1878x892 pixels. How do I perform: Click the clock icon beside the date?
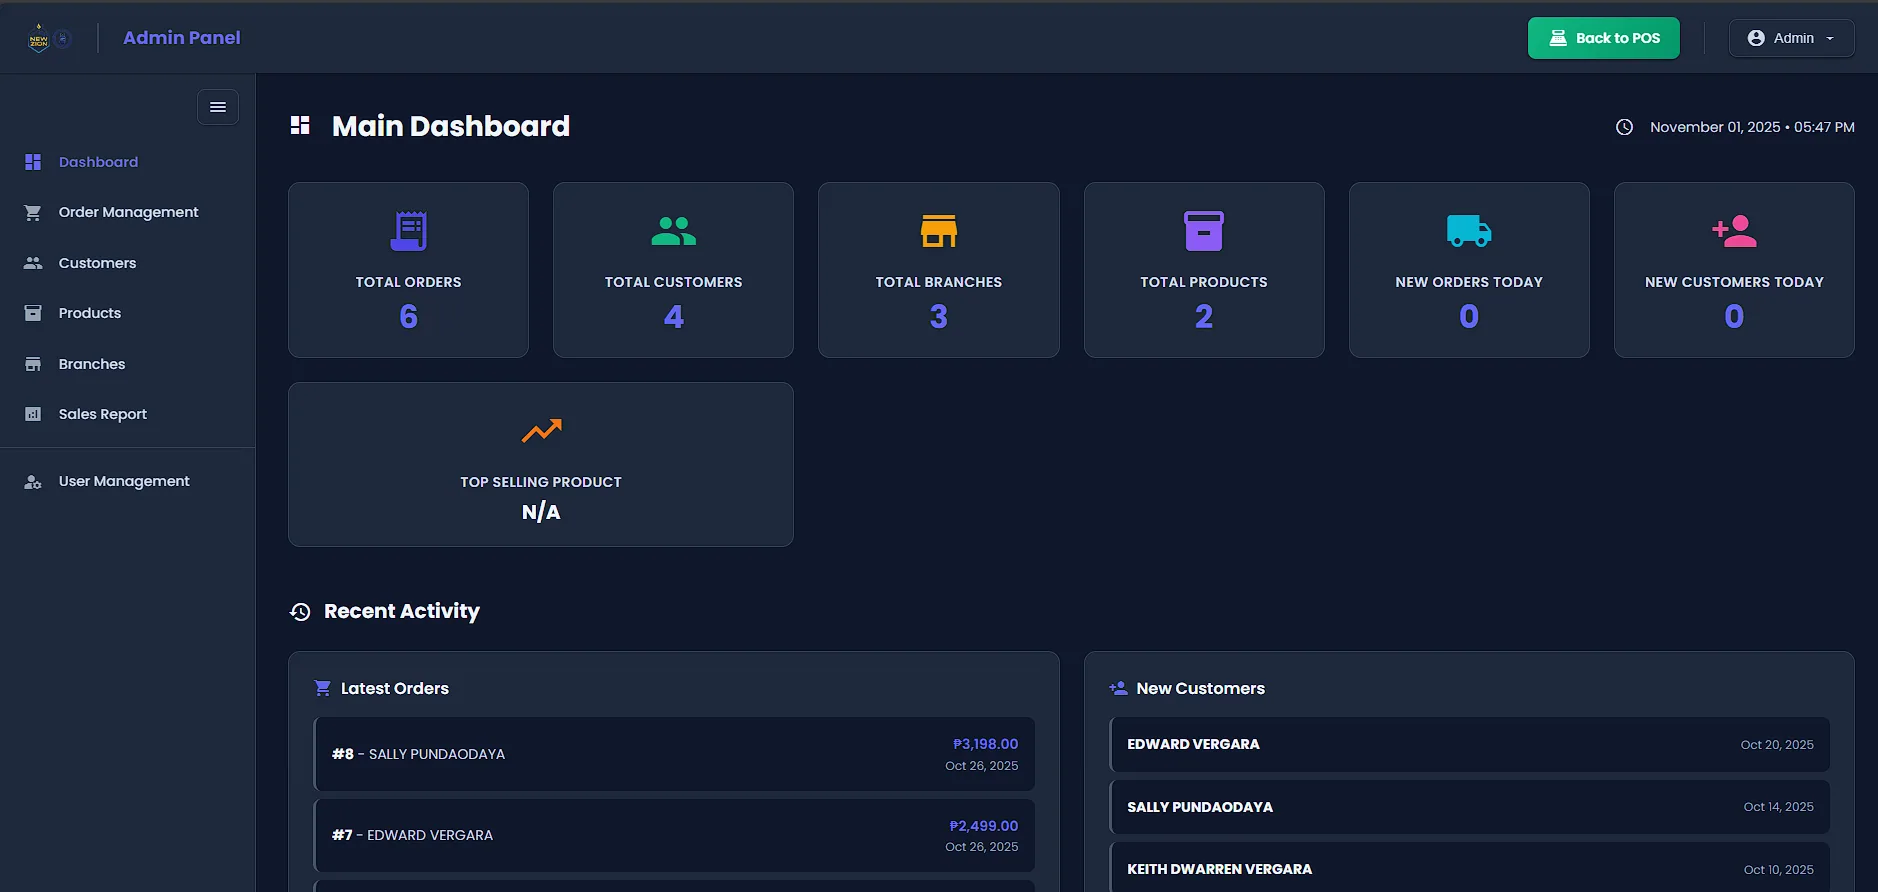(x=1624, y=127)
